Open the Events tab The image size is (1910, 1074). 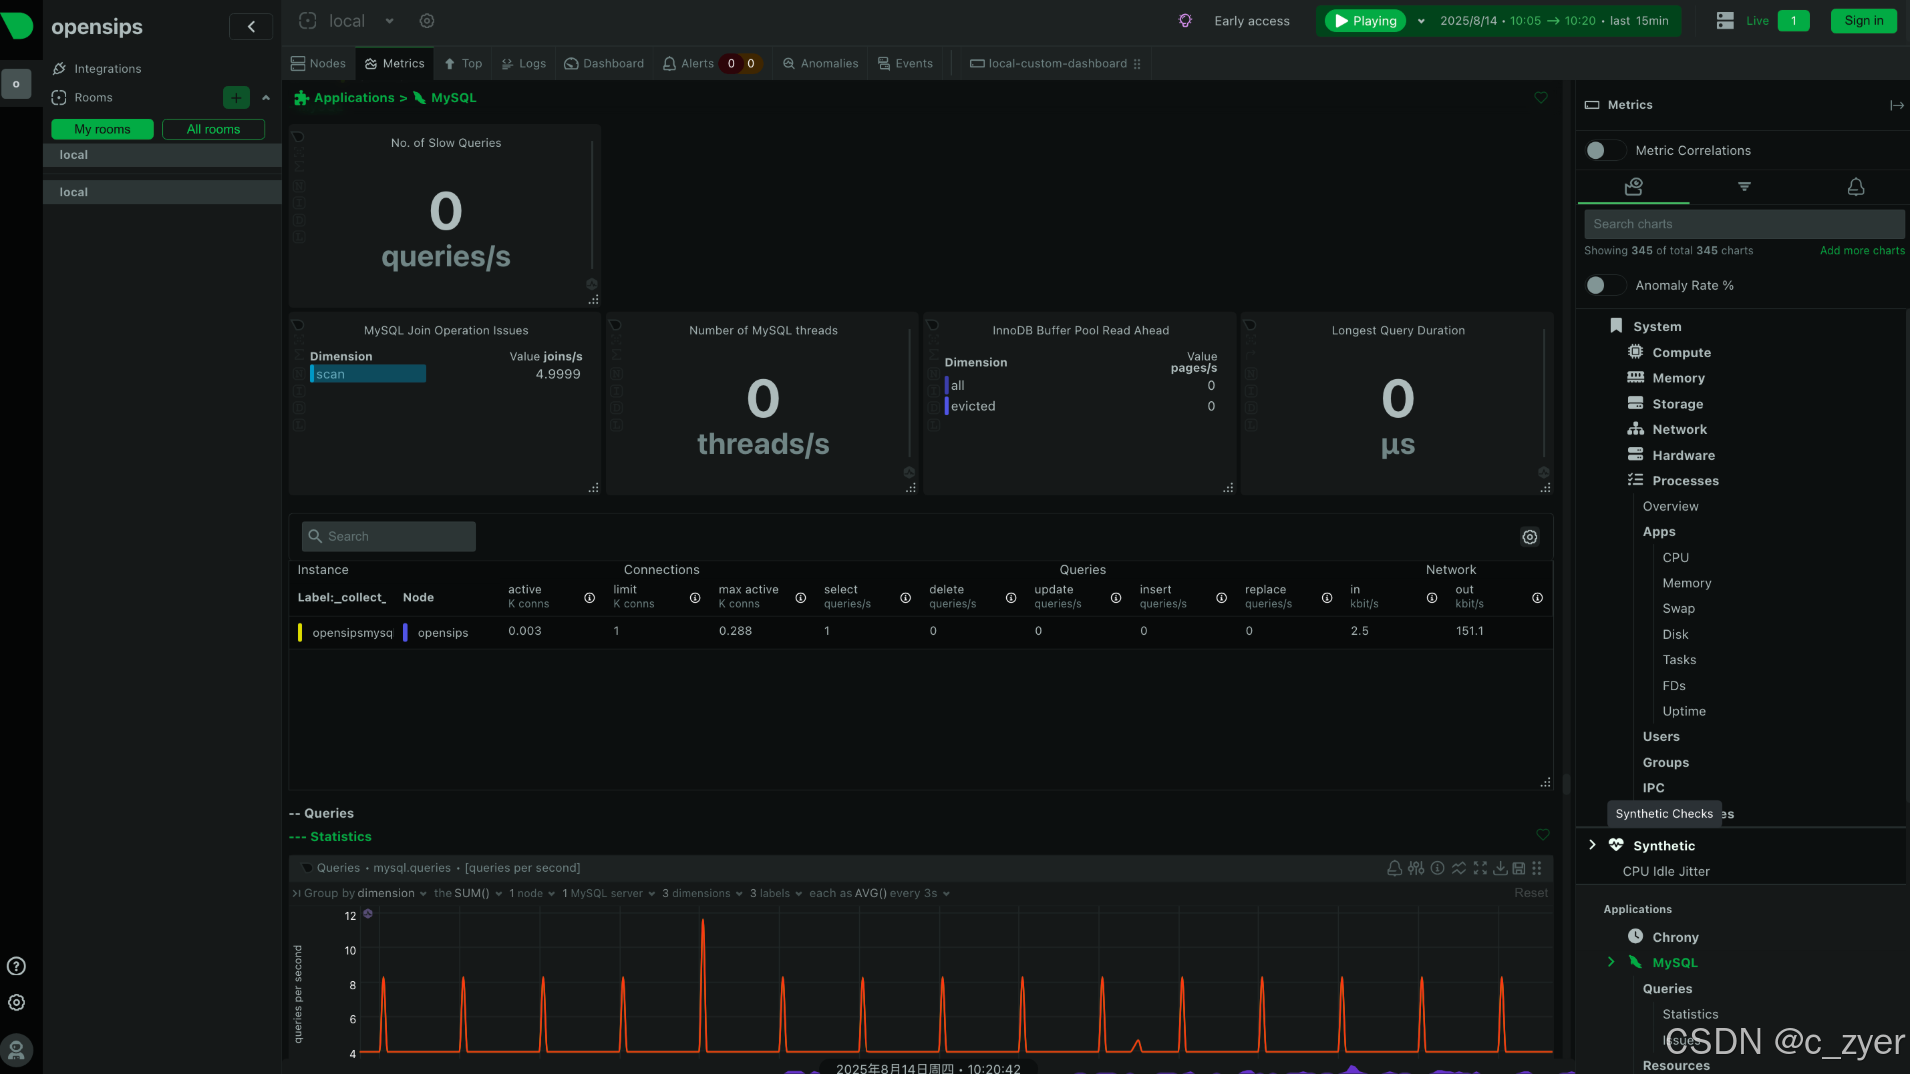905,63
